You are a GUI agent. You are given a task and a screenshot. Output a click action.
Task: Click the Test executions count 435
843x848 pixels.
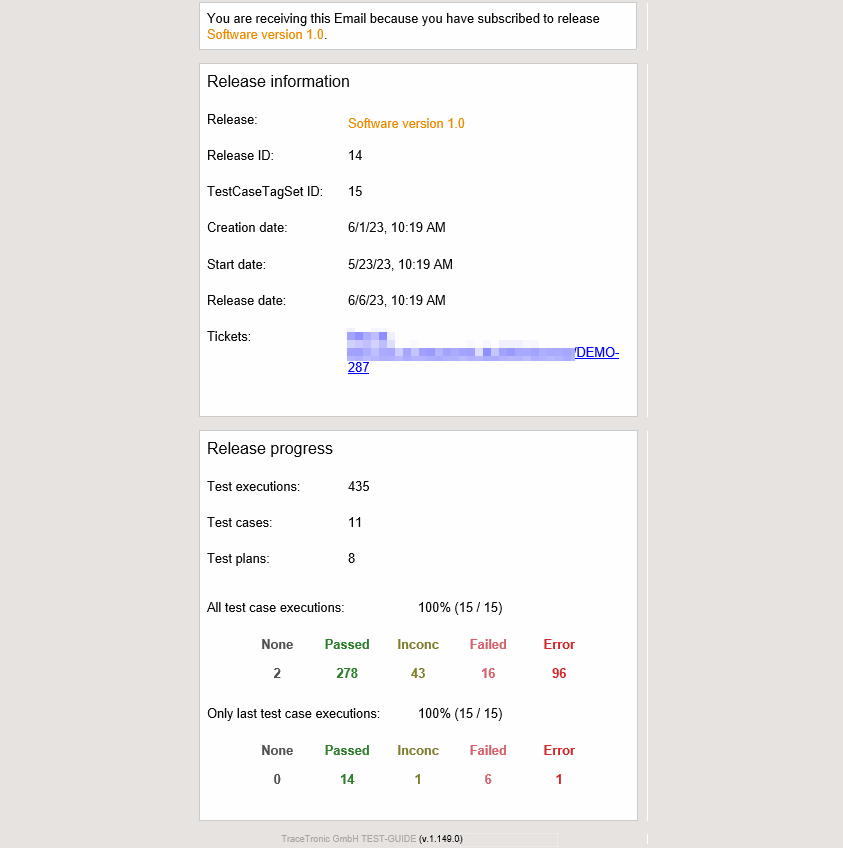(358, 487)
